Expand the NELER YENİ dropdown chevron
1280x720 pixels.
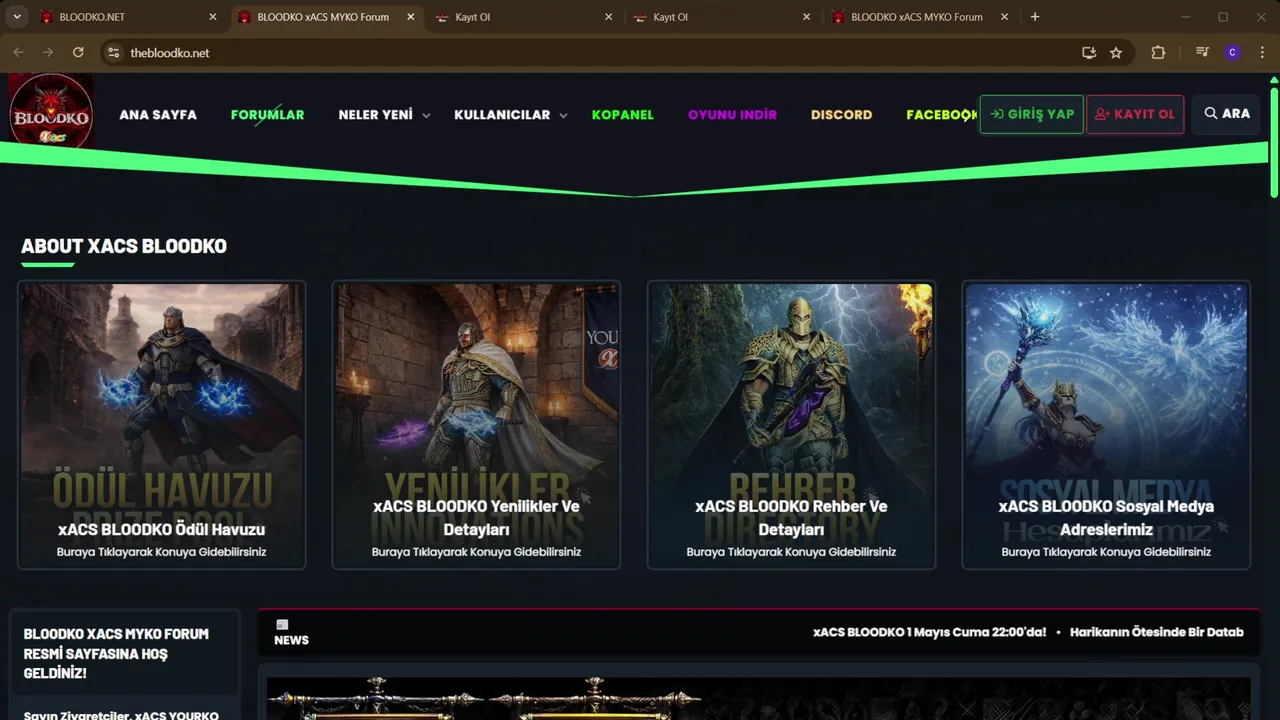426,116
